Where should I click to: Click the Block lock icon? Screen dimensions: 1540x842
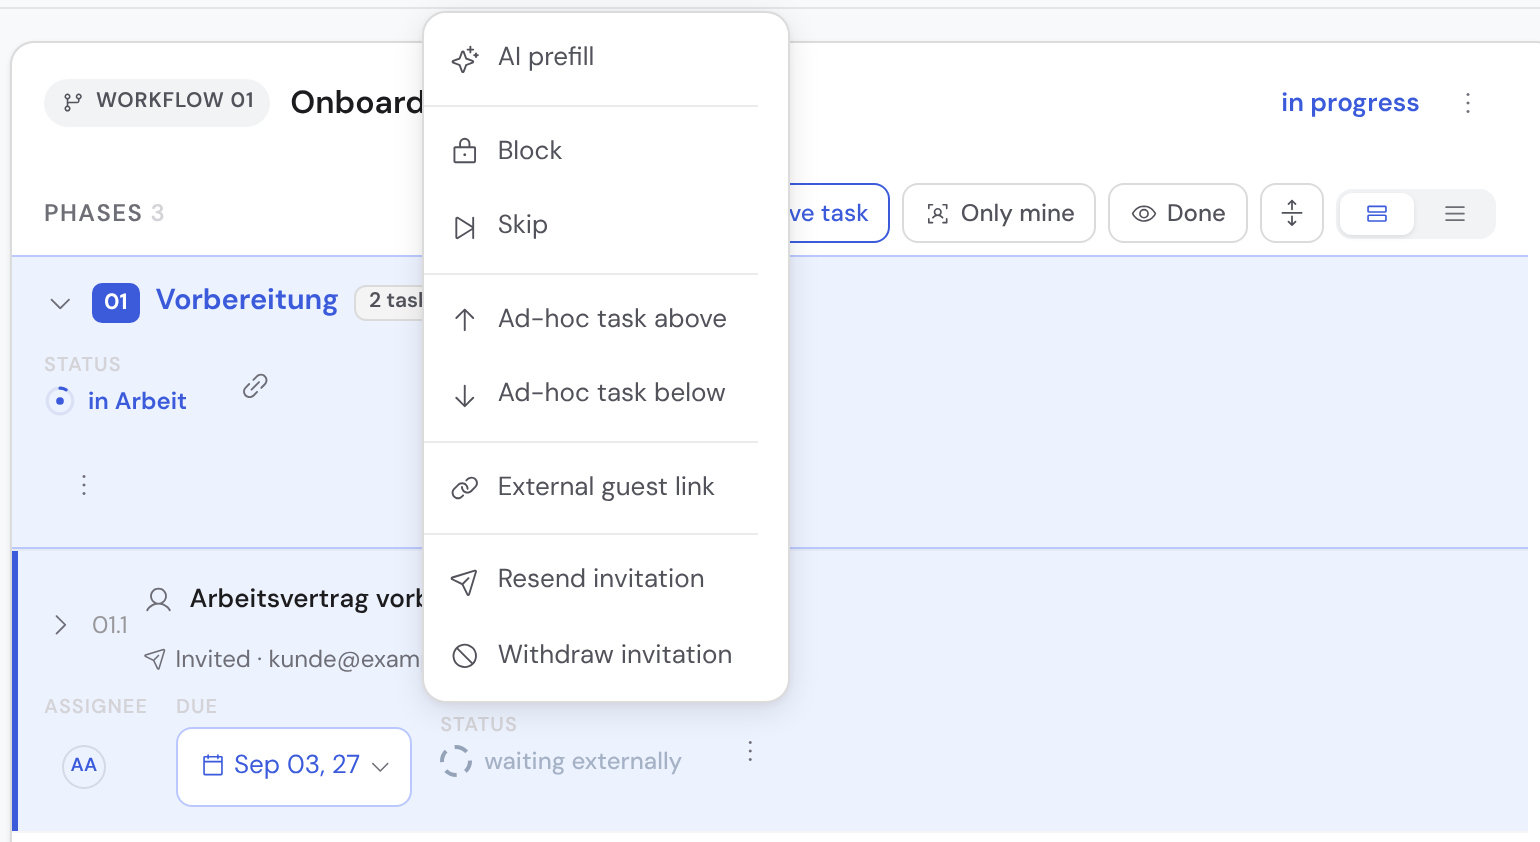pos(465,151)
